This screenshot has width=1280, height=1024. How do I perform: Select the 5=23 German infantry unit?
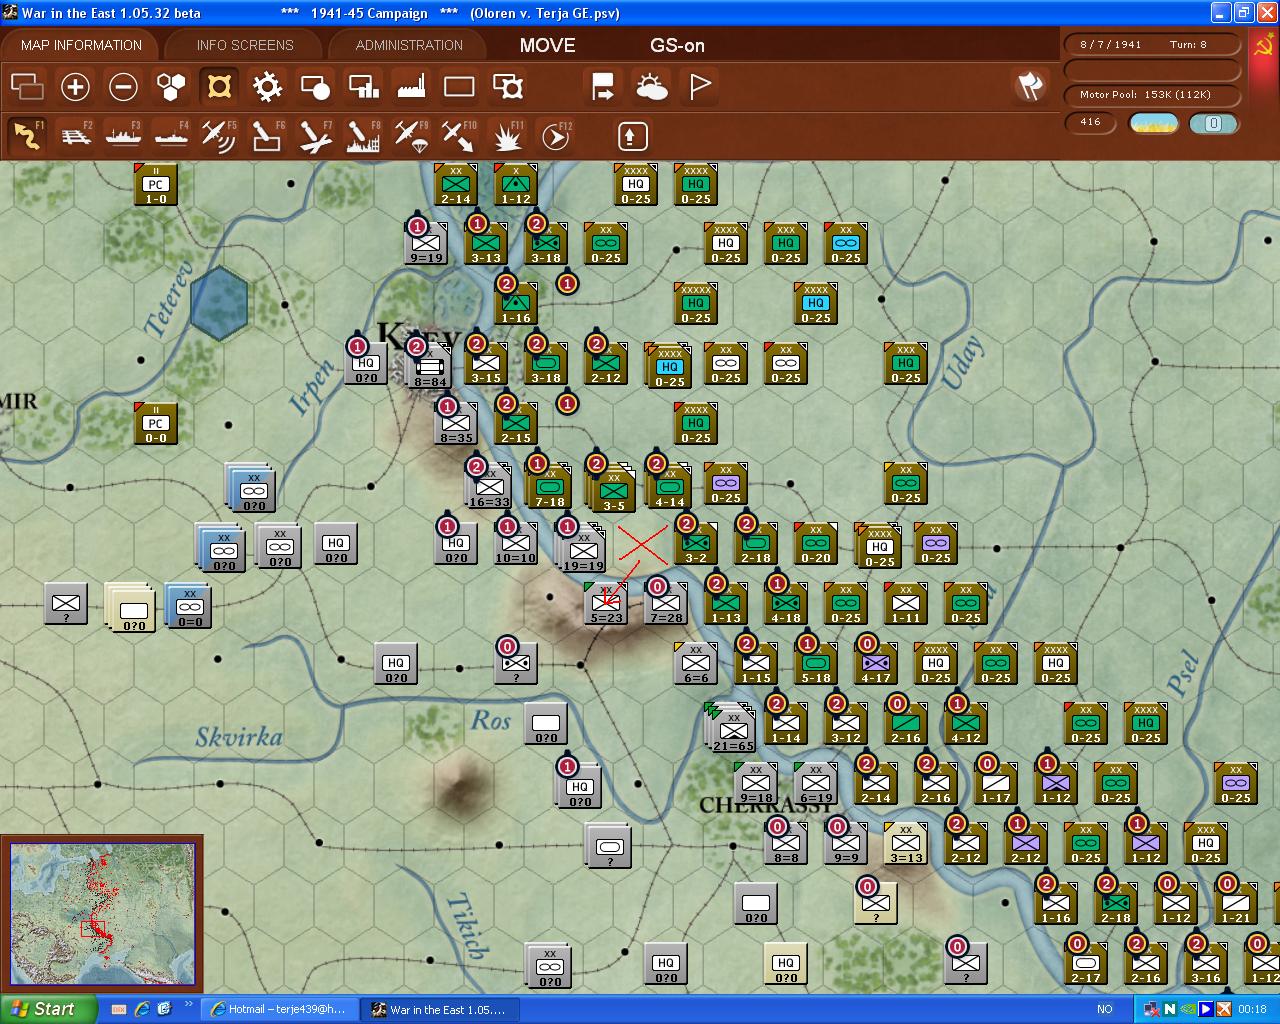point(606,604)
